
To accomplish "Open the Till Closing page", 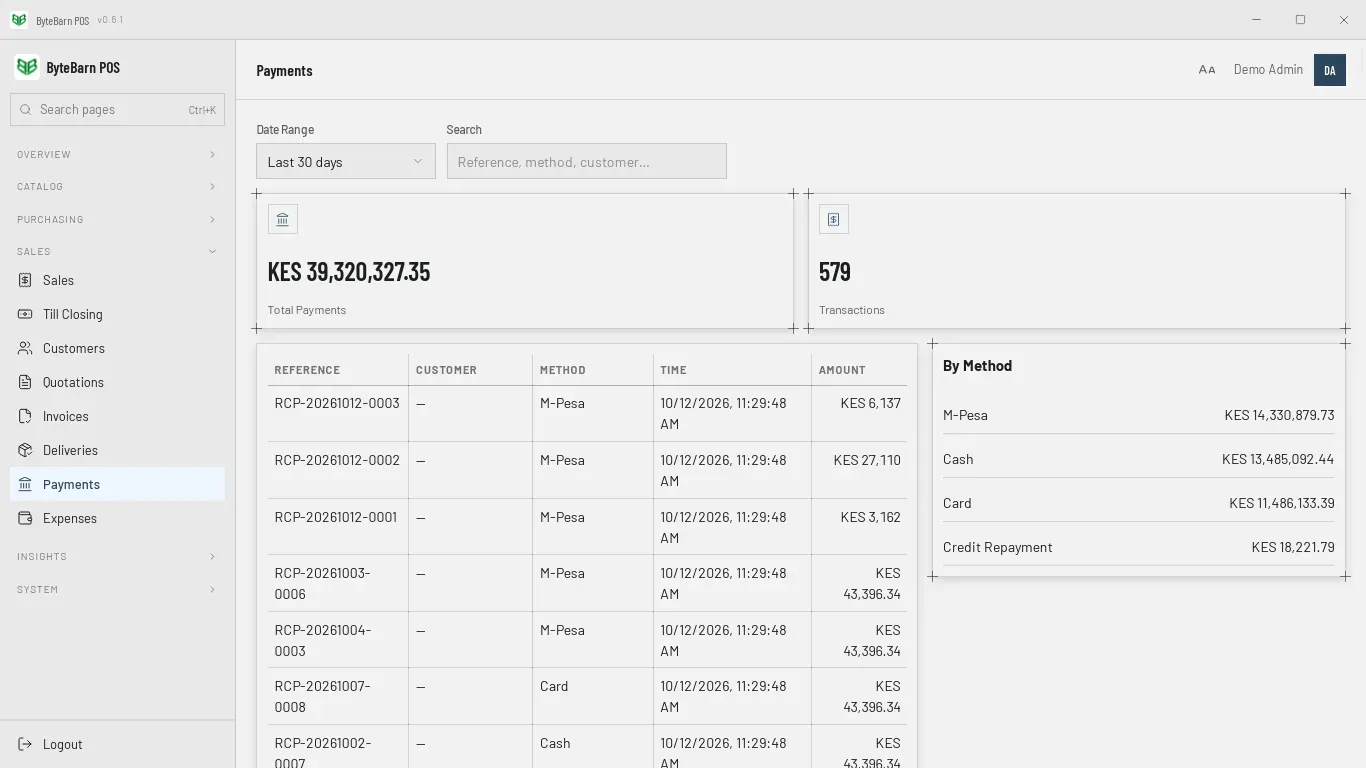I will coord(117,315).
